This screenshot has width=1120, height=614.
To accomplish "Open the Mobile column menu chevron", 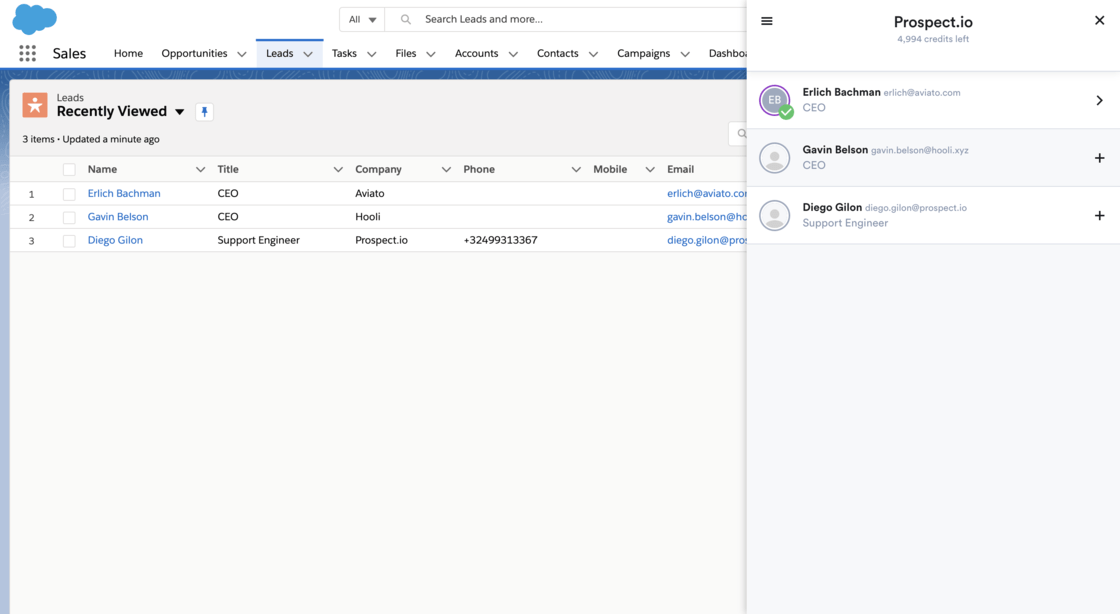I will [650, 169].
